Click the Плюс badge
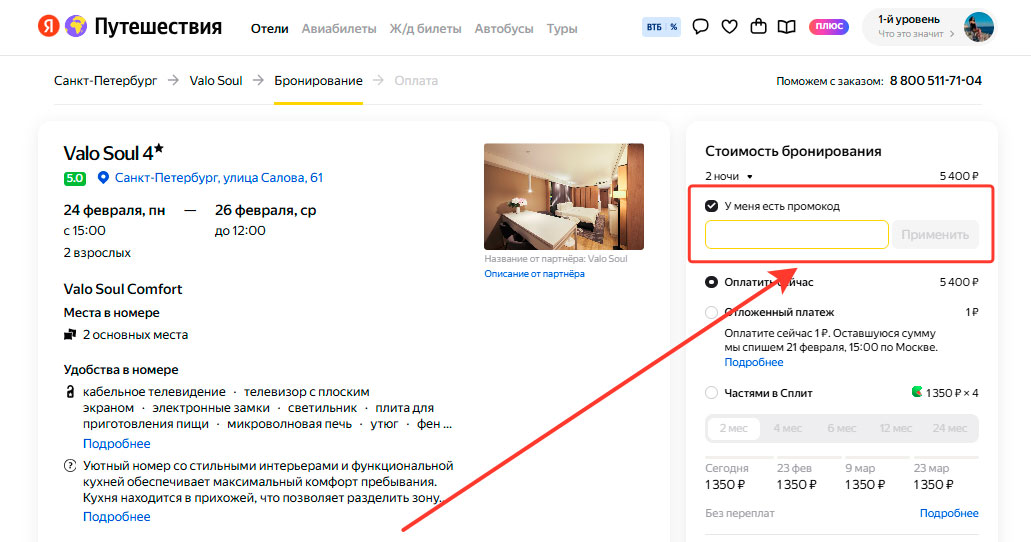The height and width of the screenshot is (542, 1031). pyautogui.click(x=828, y=26)
